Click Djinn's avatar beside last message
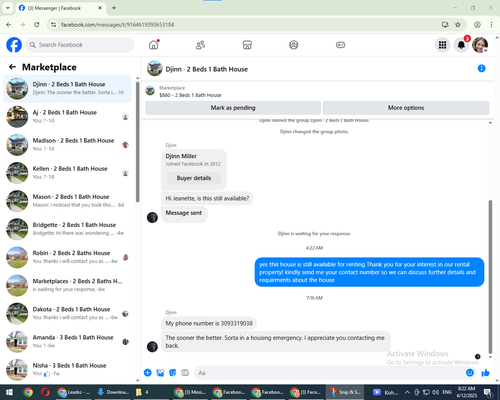This screenshot has height=400, width=500. coord(152,346)
